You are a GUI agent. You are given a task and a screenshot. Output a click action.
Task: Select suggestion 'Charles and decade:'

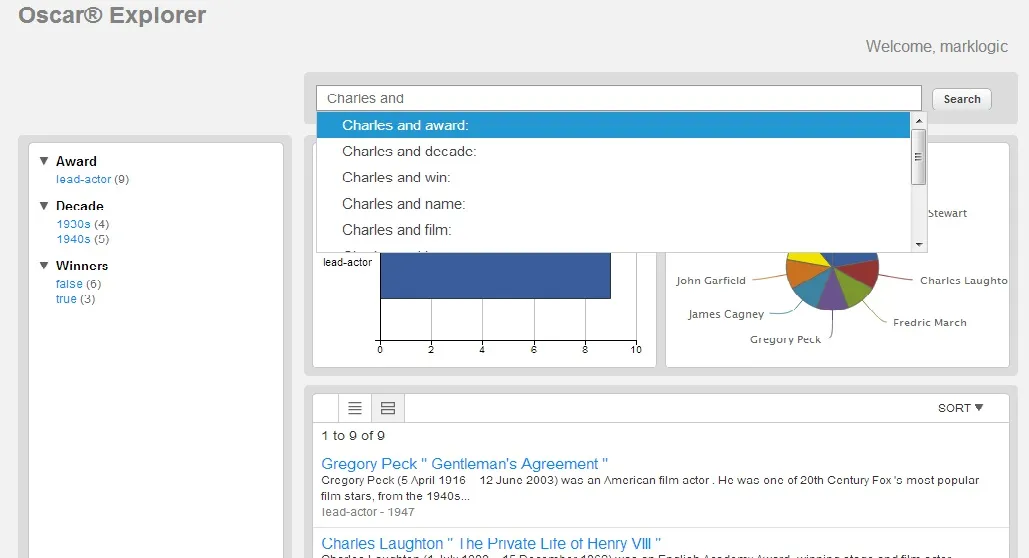click(x=613, y=151)
